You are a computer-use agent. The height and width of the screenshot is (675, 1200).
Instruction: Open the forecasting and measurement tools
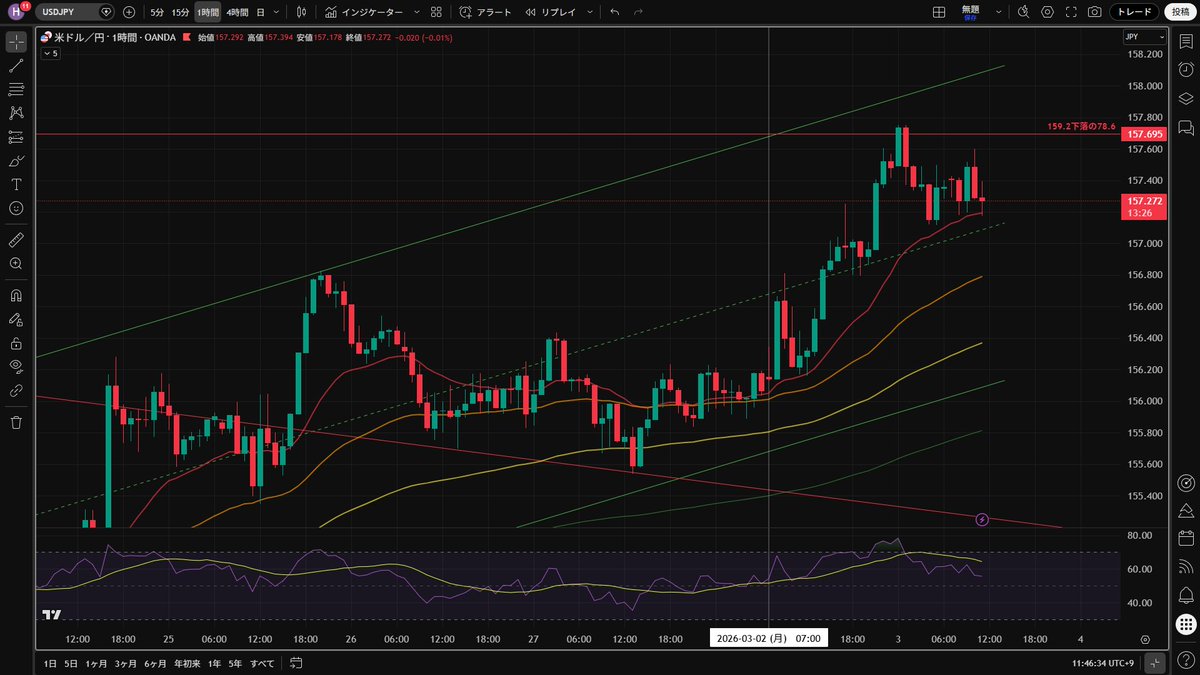pos(16,137)
